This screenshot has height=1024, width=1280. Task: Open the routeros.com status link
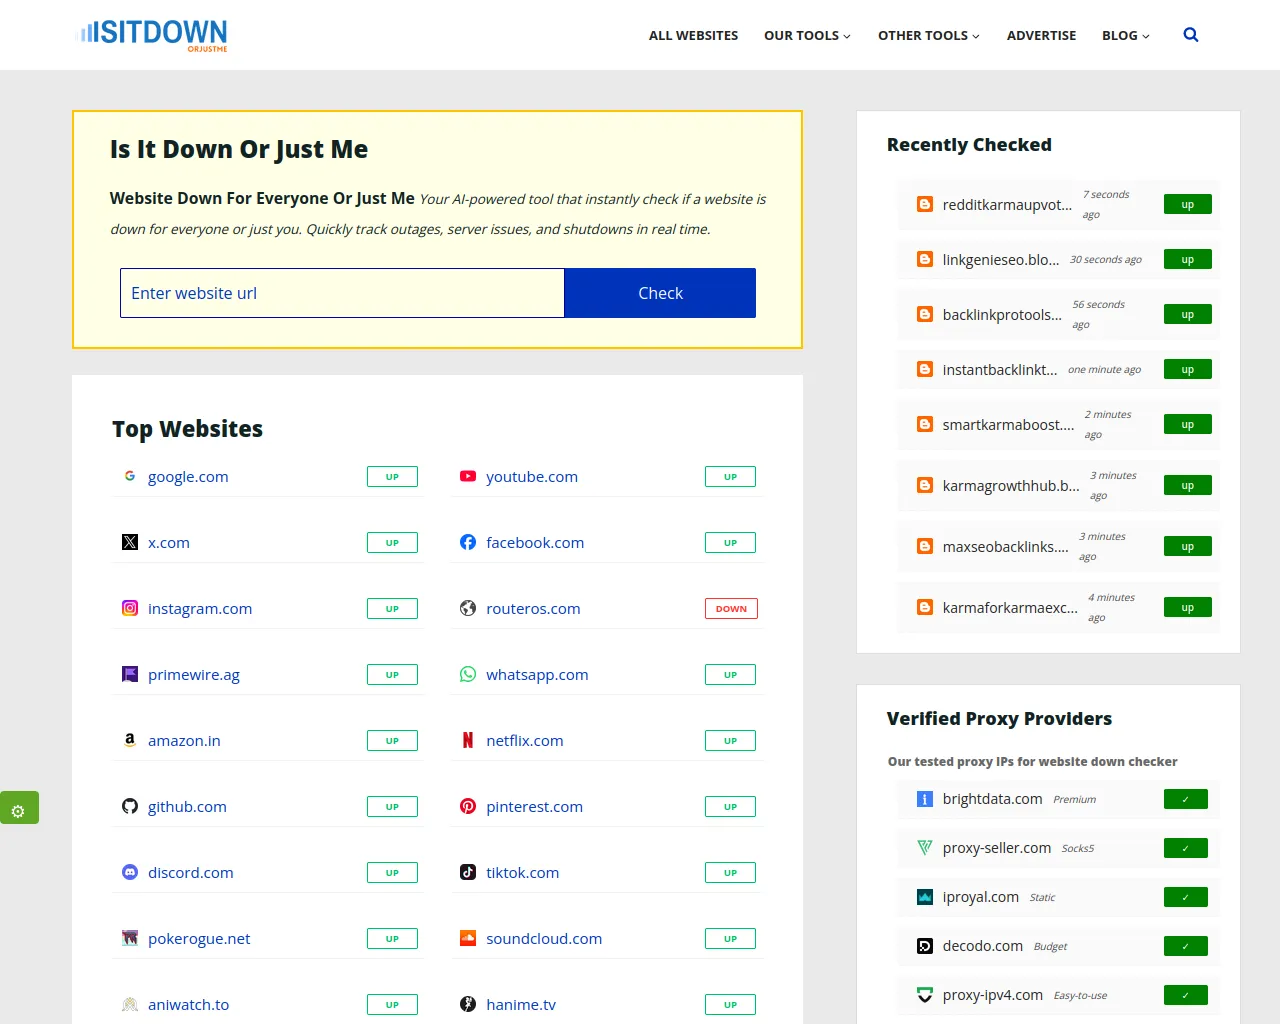click(533, 609)
